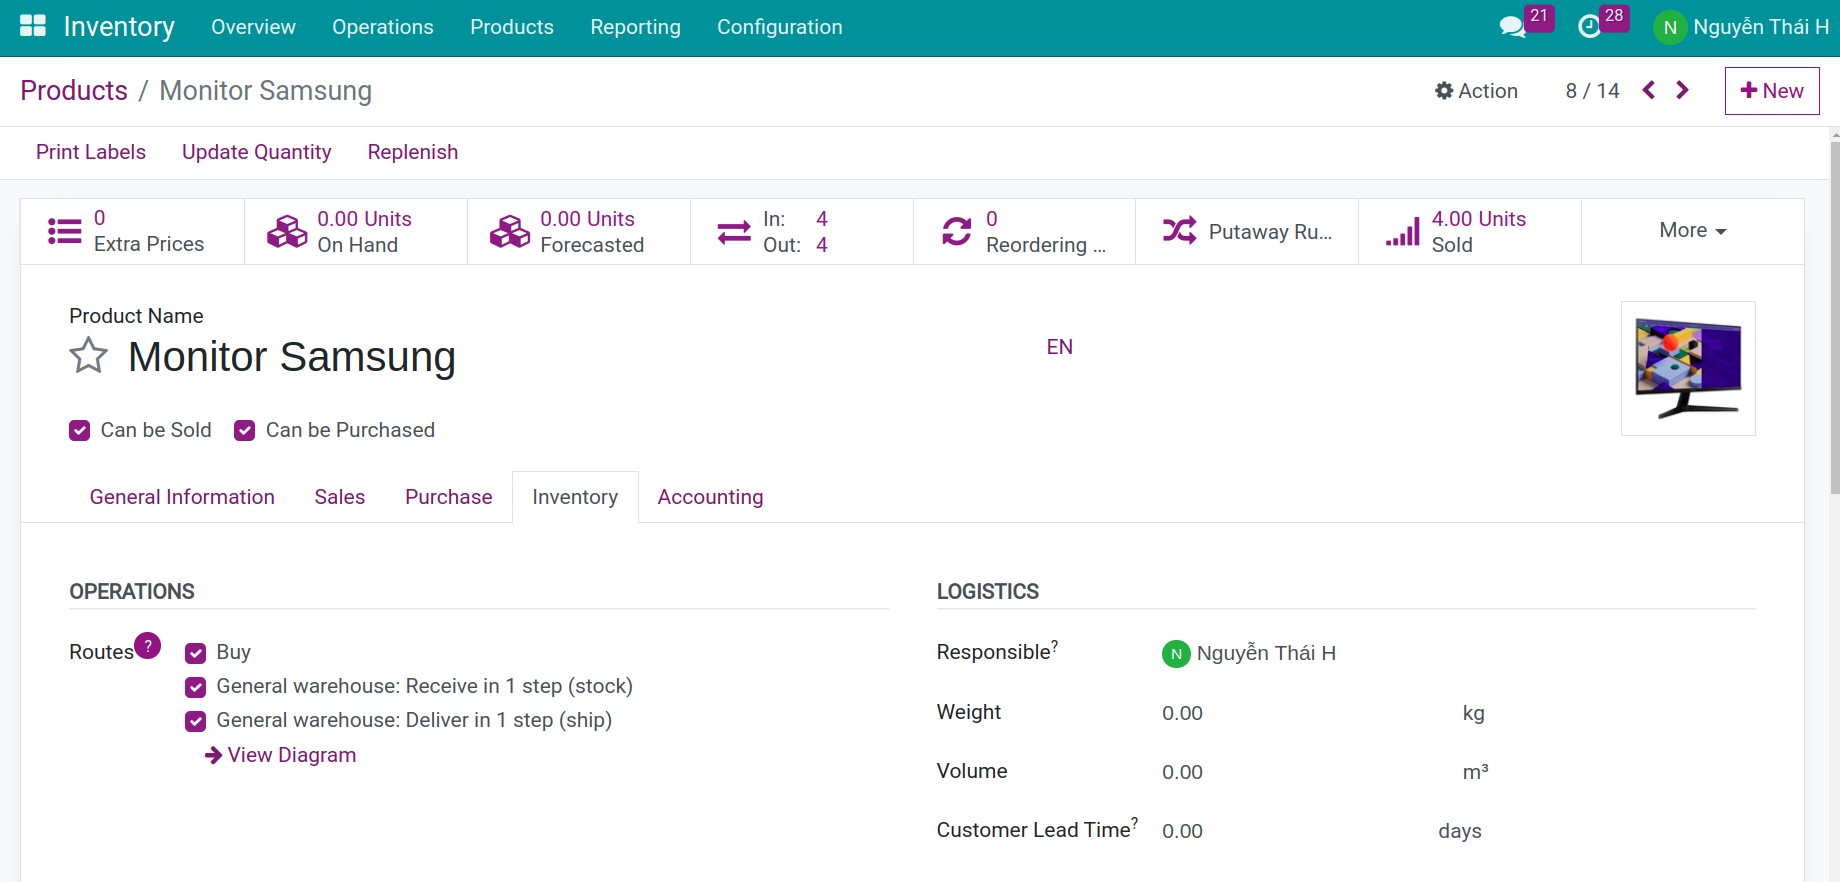Click the Inventory app title
Screen dimensions: 1840x882
pos(119,27)
